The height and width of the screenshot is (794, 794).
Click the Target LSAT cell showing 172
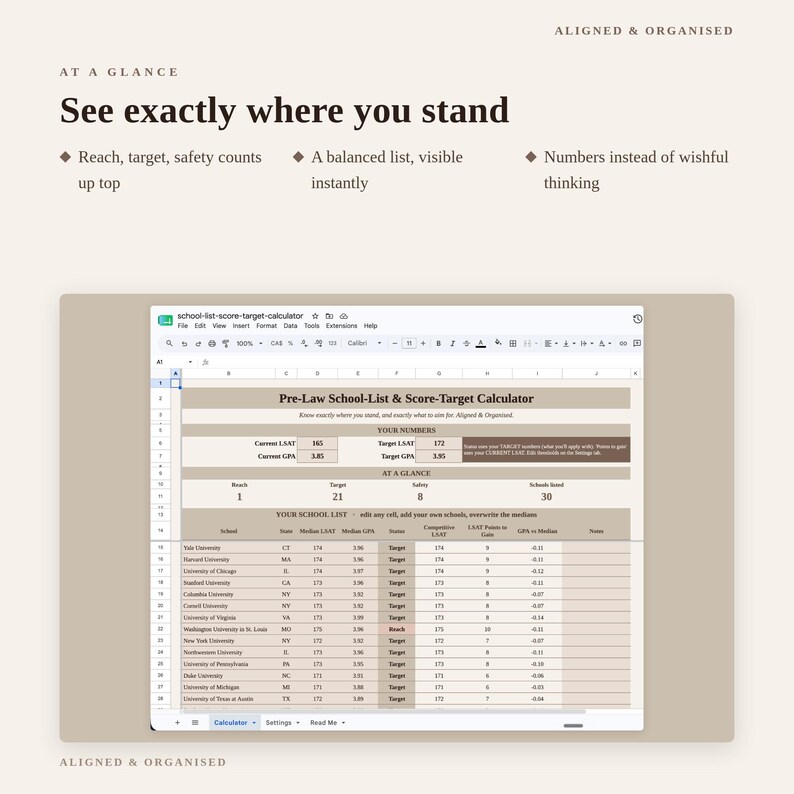[x=439, y=443]
